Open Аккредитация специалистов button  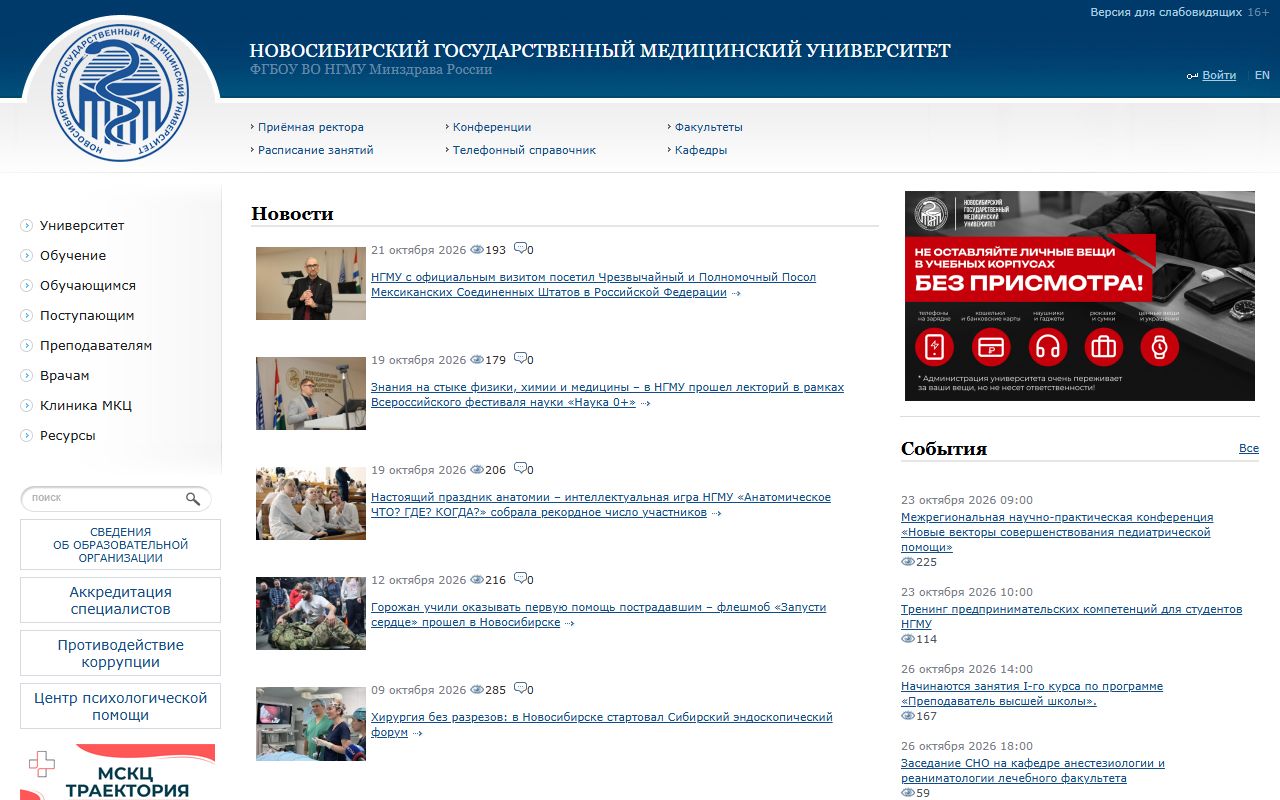[x=120, y=600]
